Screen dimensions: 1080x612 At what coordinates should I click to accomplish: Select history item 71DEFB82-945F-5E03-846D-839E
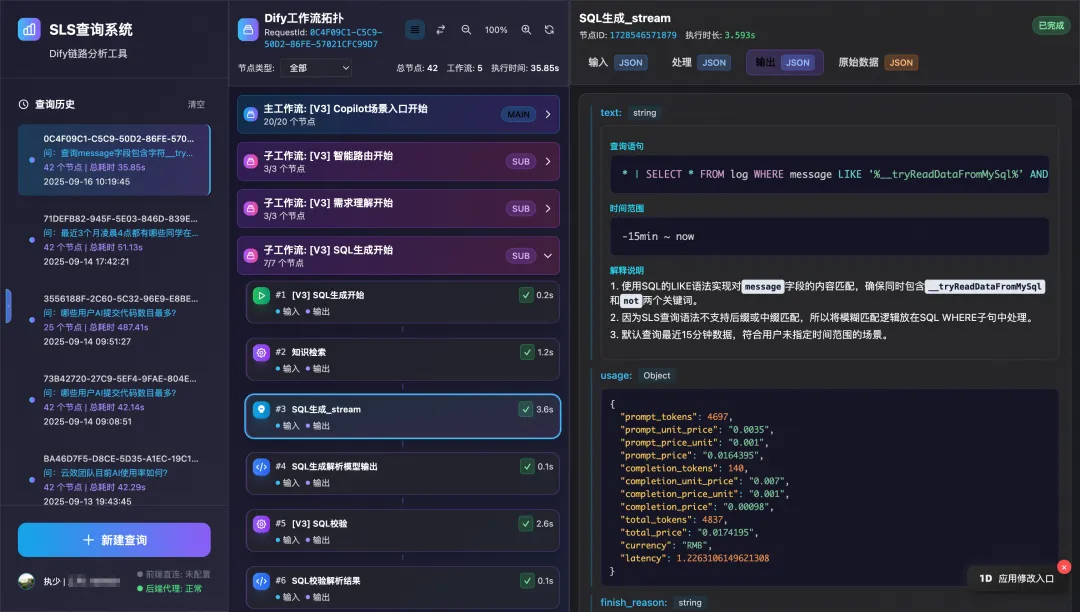pos(114,240)
